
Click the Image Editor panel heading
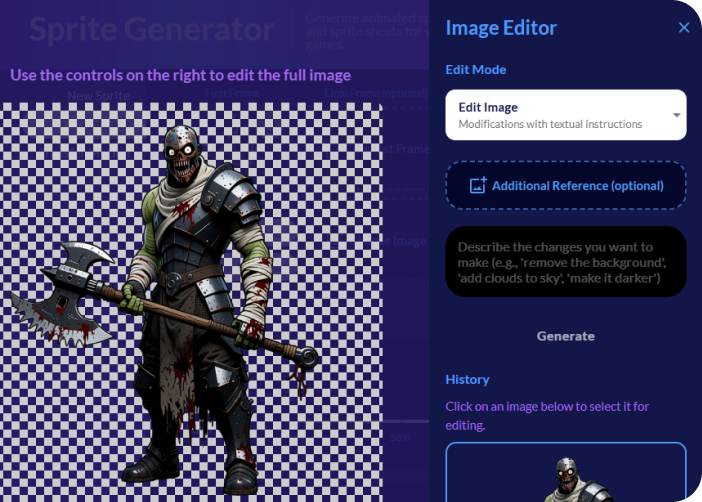501,28
